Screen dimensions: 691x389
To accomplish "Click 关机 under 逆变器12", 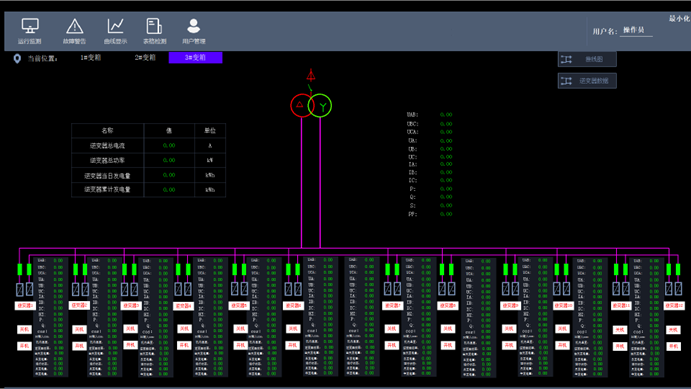I will tap(673, 330).
